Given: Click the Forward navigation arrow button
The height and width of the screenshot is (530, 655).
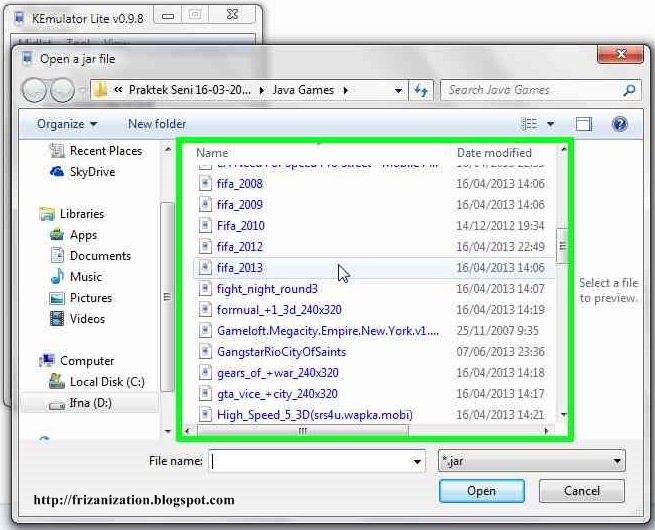Looking at the screenshot, I should [62, 90].
